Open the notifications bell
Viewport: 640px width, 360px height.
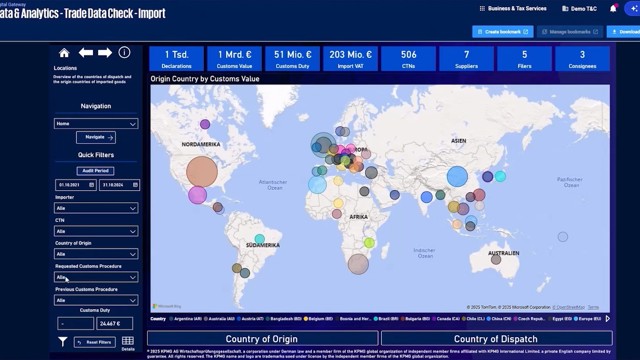pos(613,8)
